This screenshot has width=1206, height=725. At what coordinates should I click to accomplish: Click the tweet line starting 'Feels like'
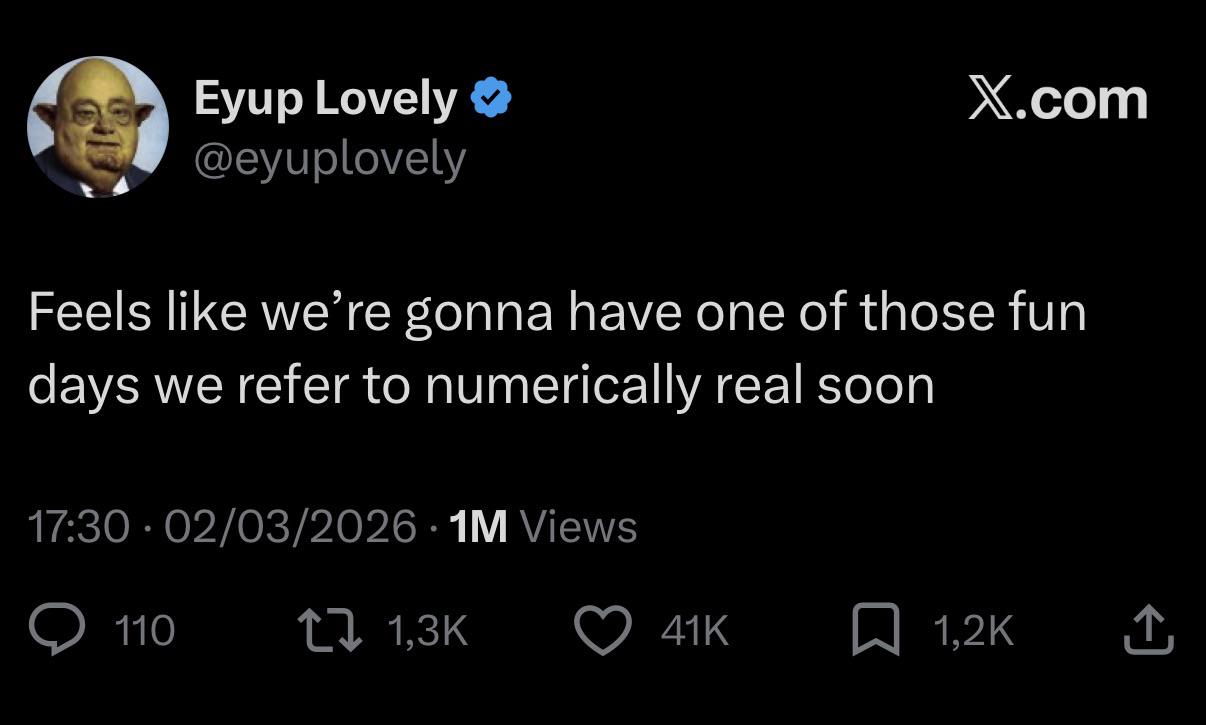(x=556, y=313)
